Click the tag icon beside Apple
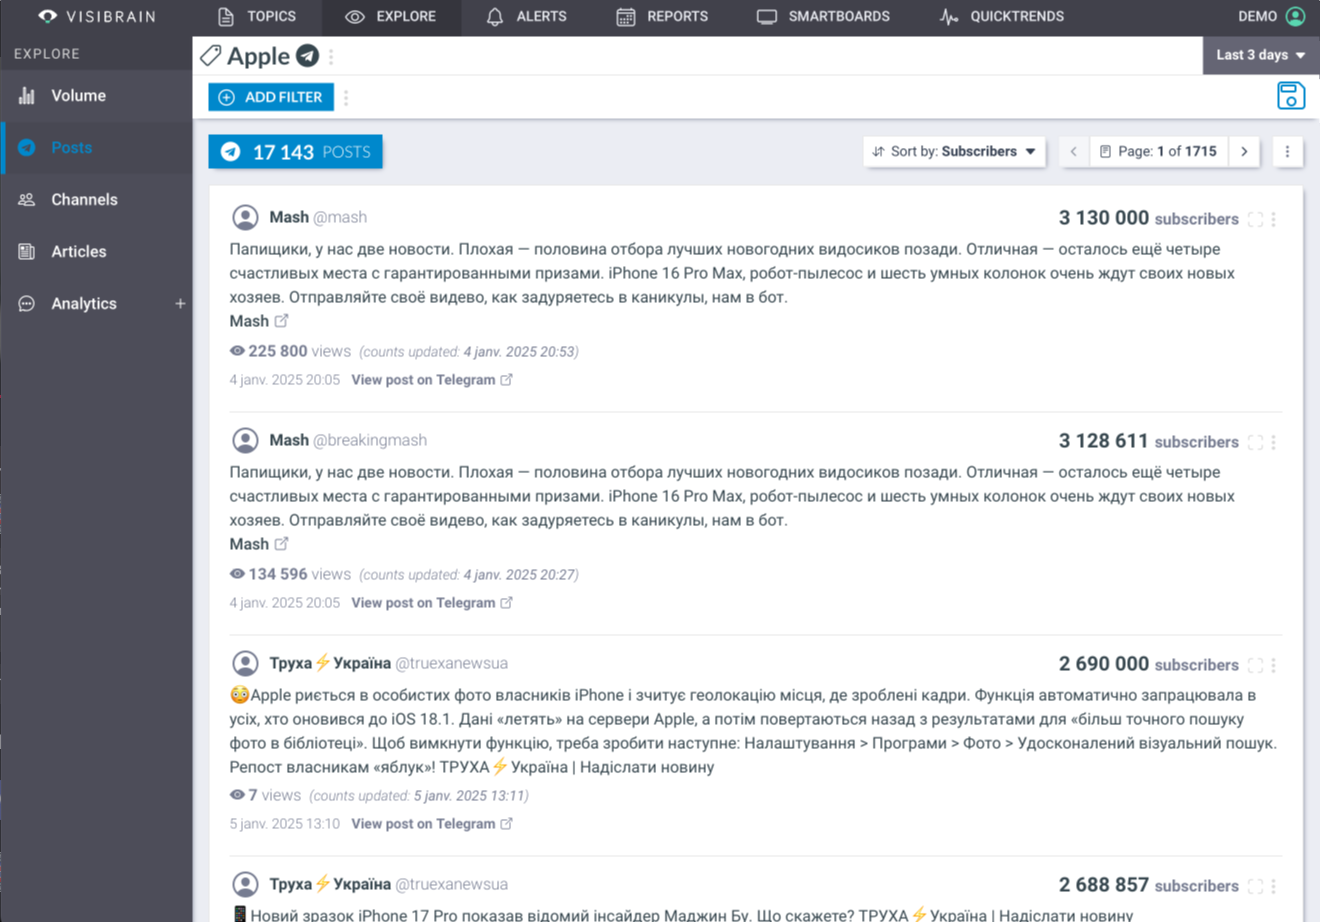 coord(210,56)
